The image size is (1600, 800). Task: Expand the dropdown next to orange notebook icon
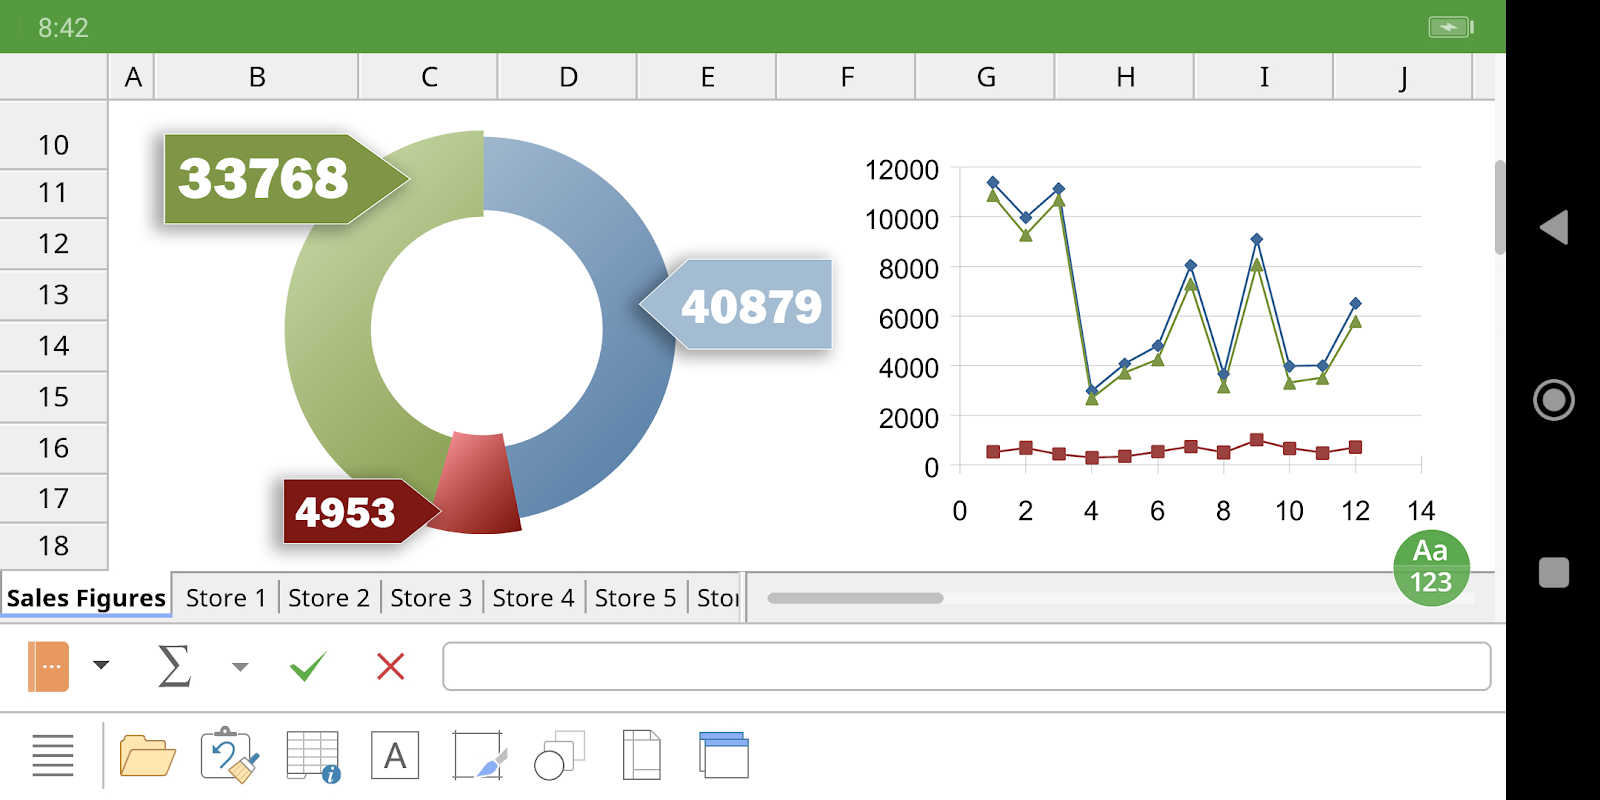[101, 665]
